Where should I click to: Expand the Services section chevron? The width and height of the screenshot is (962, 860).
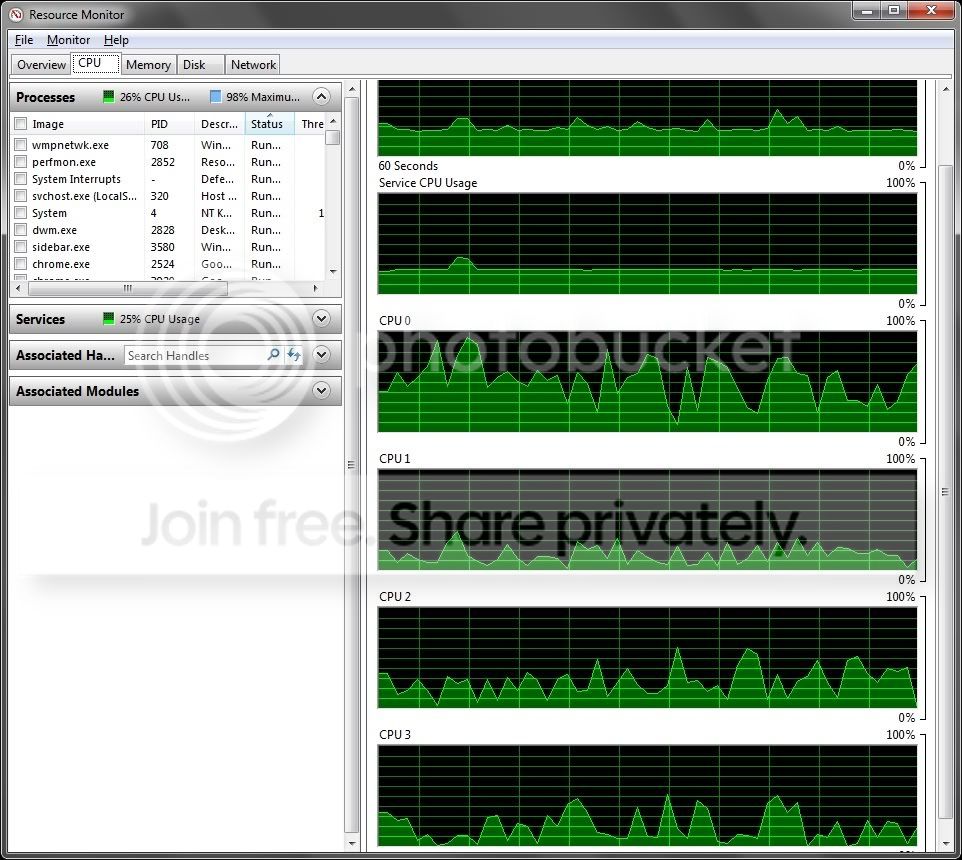[x=321, y=318]
